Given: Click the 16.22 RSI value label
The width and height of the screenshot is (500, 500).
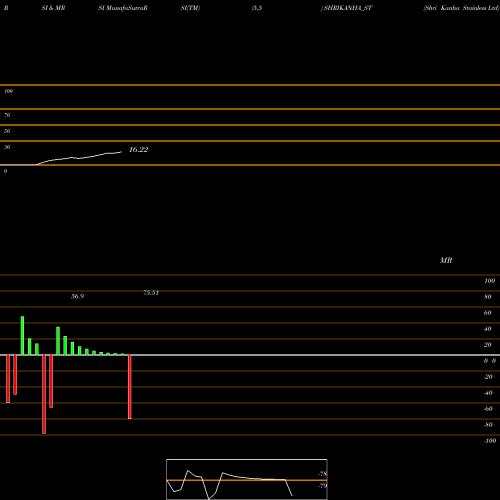Looking at the screenshot, I should click(138, 150).
